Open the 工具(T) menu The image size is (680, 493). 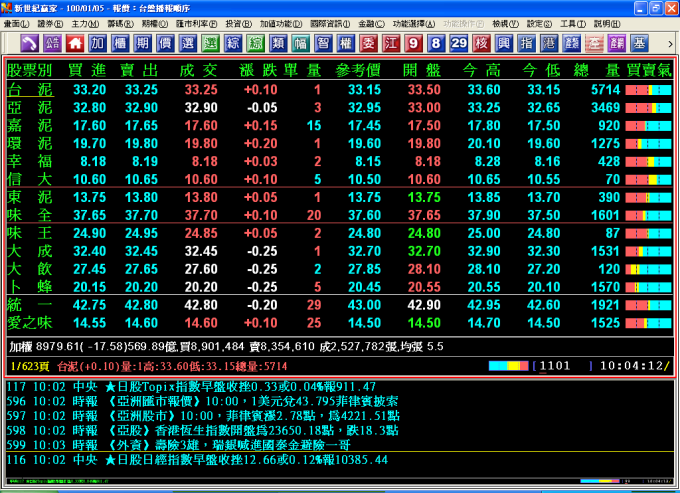573,24
